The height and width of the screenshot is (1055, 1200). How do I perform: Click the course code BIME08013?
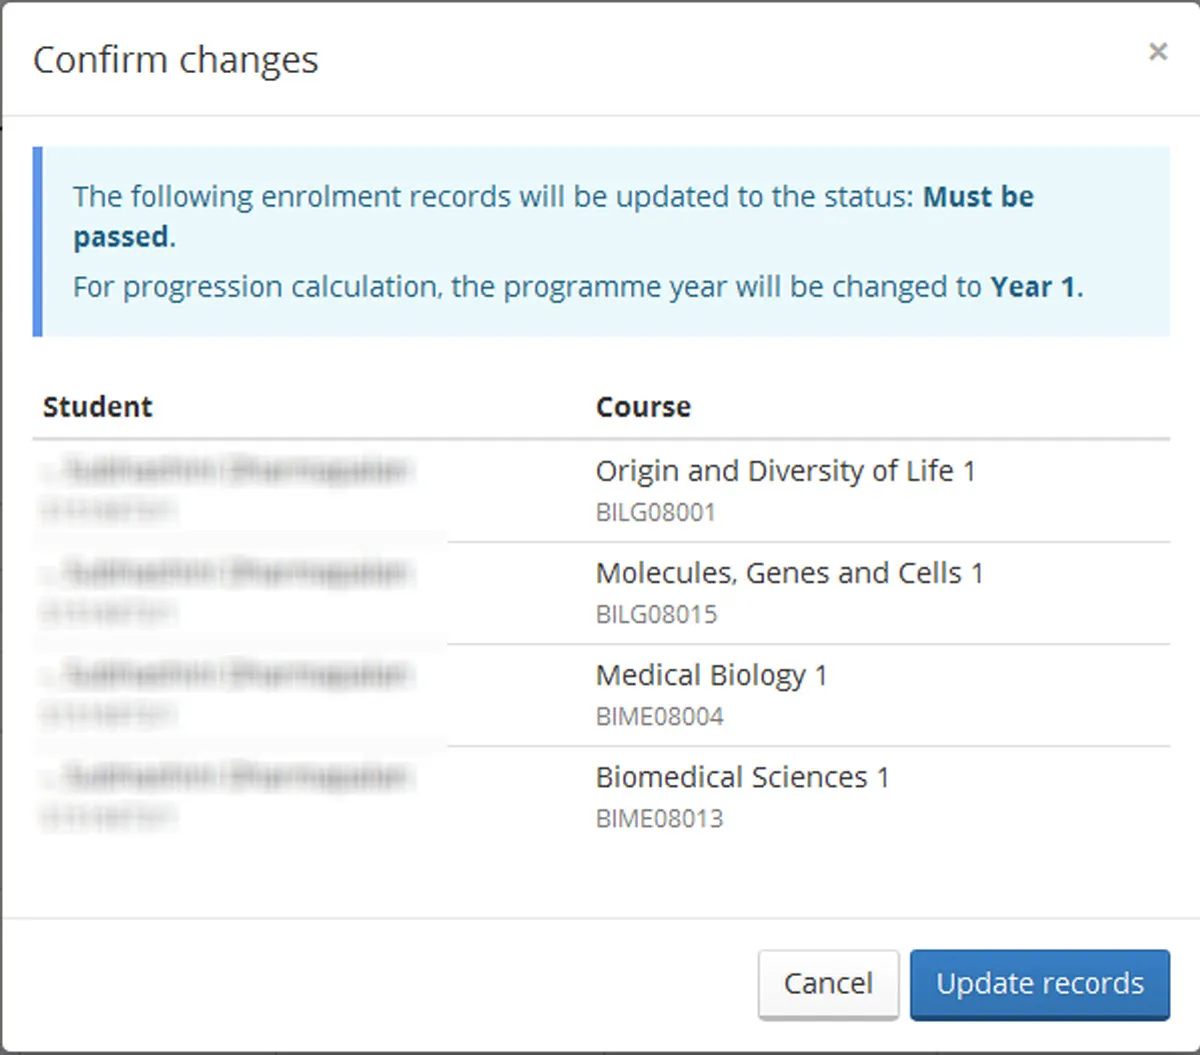(x=659, y=818)
